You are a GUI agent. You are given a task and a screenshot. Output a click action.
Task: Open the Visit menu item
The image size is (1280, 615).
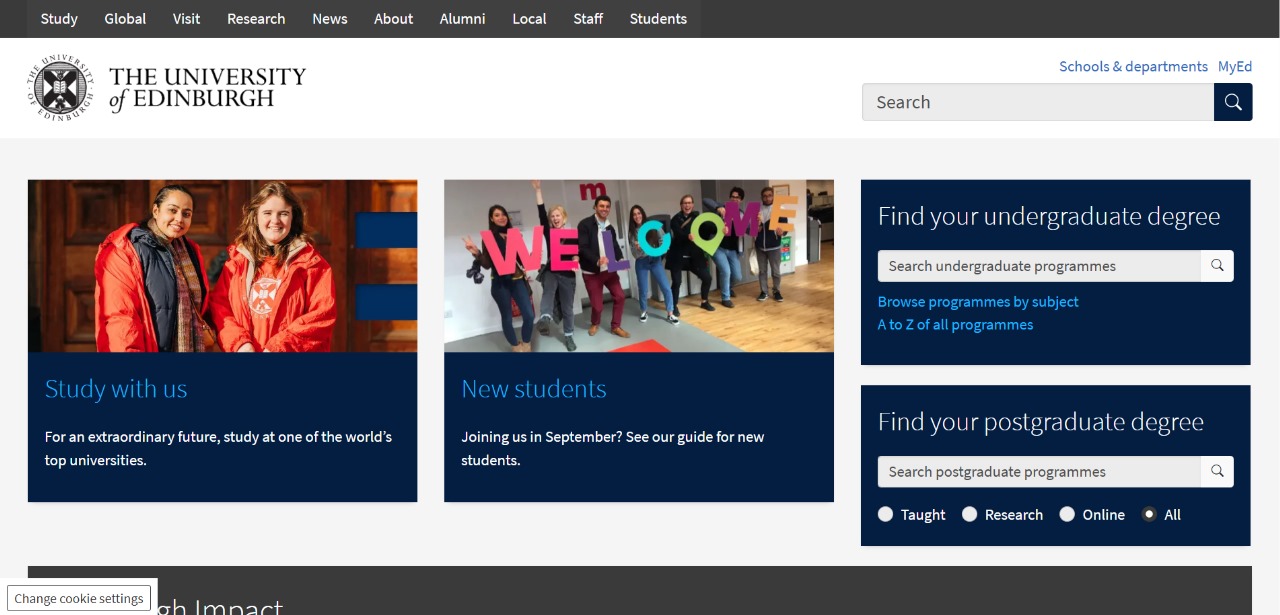pyautogui.click(x=186, y=19)
